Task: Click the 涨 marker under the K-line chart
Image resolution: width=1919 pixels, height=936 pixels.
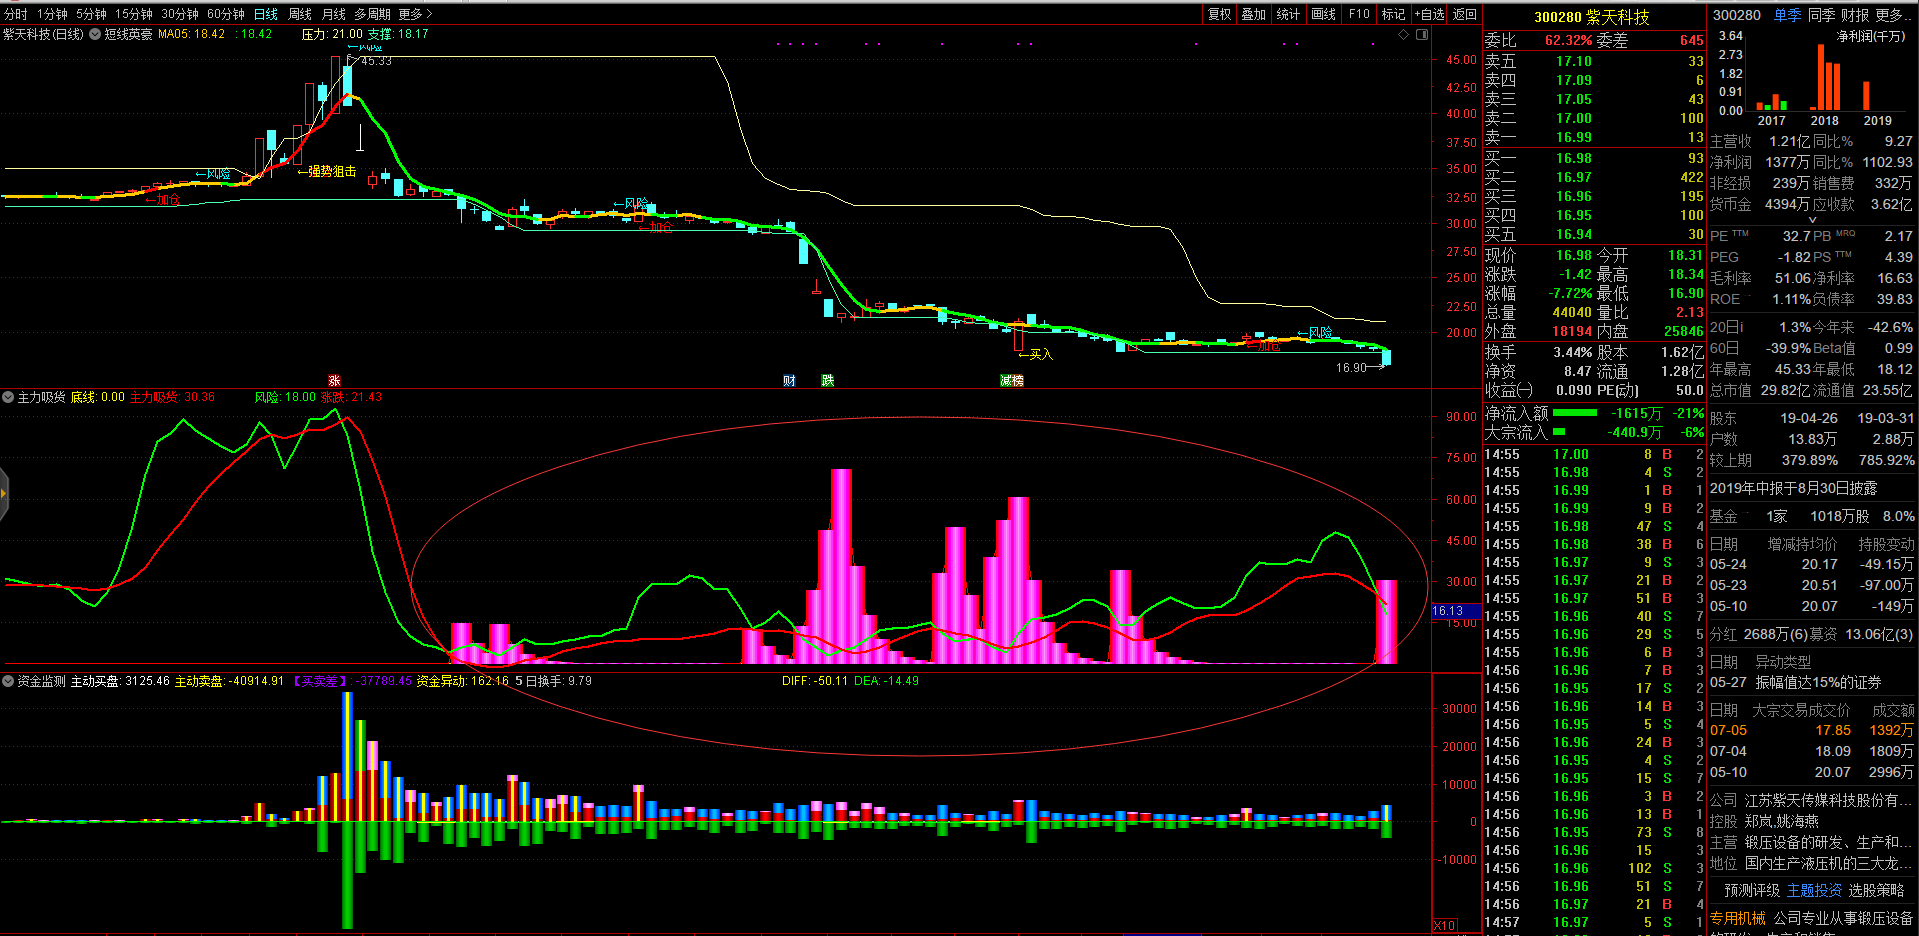Action: point(335,381)
